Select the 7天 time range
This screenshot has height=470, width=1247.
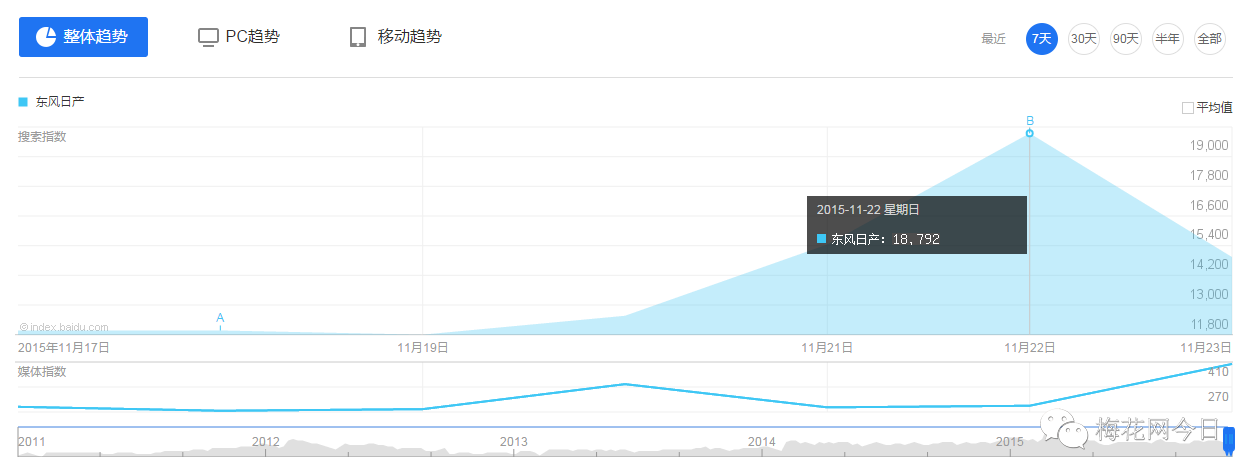[x=1041, y=39]
